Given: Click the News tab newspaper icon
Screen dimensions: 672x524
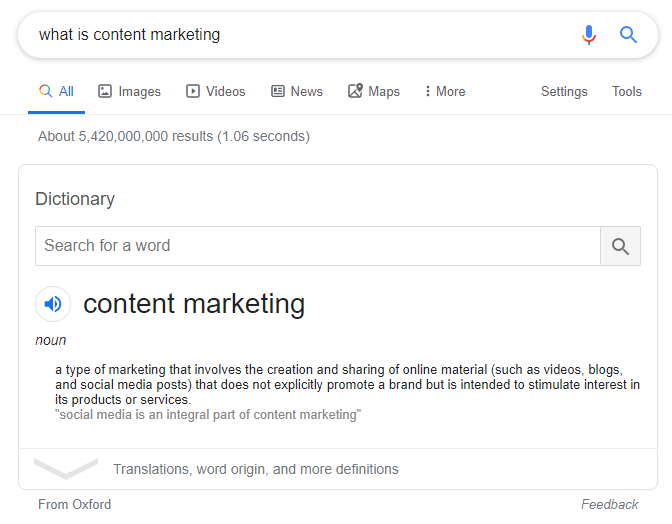Looking at the screenshot, I should pyautogui.click(x=278, y=91).
